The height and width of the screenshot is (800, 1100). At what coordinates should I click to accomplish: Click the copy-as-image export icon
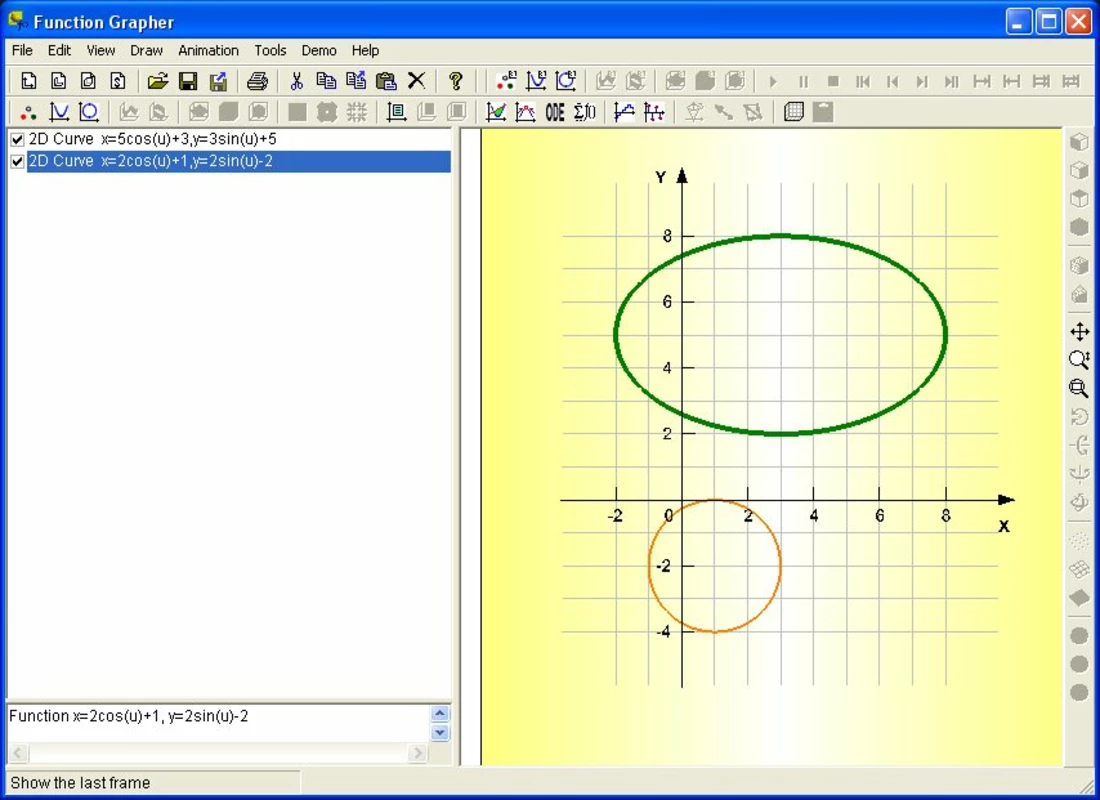click(356, 81)
